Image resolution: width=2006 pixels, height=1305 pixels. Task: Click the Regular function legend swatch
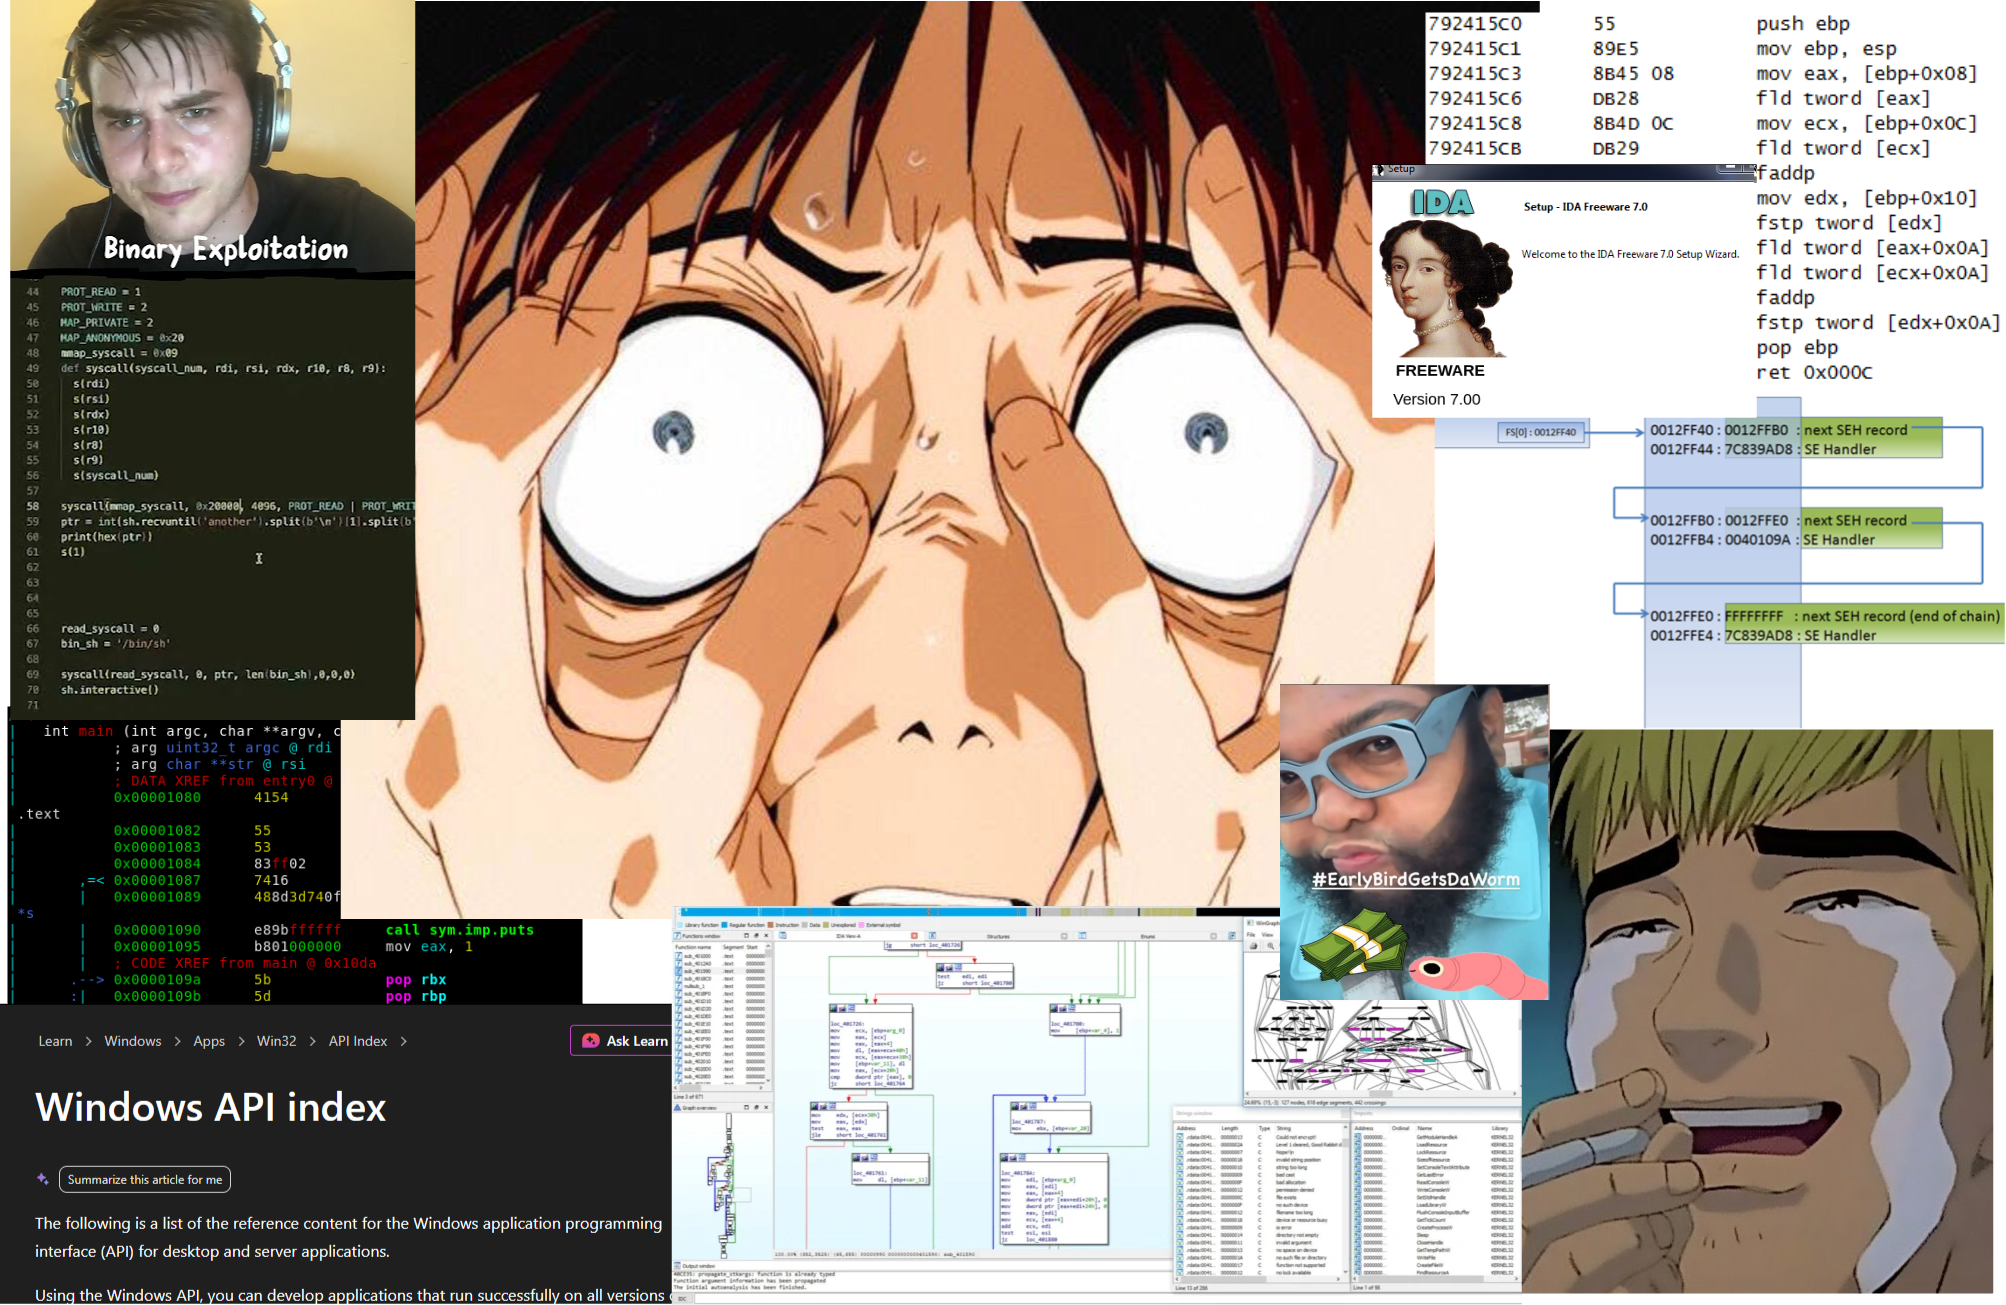[x=724, y=925]
